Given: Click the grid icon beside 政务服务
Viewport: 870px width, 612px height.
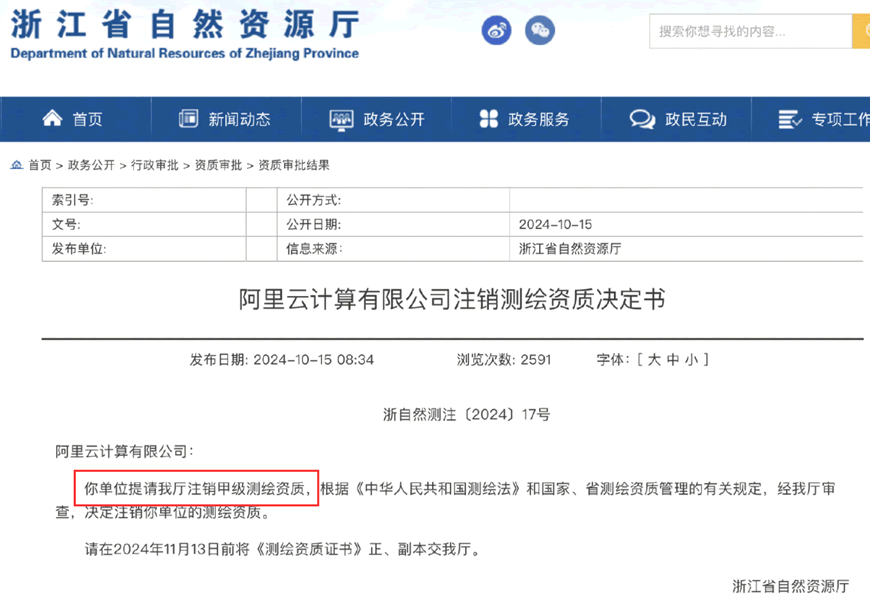Looking at the screenshot, I should pyautogui.click(x=489, y=118).
